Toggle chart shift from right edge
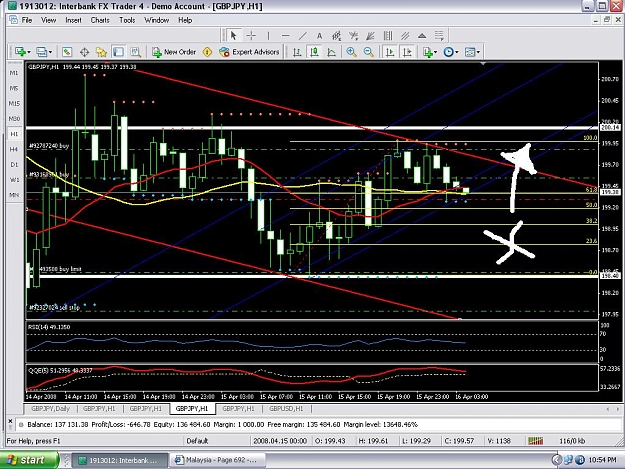This screenshot has width=625, height=469. 407,52
